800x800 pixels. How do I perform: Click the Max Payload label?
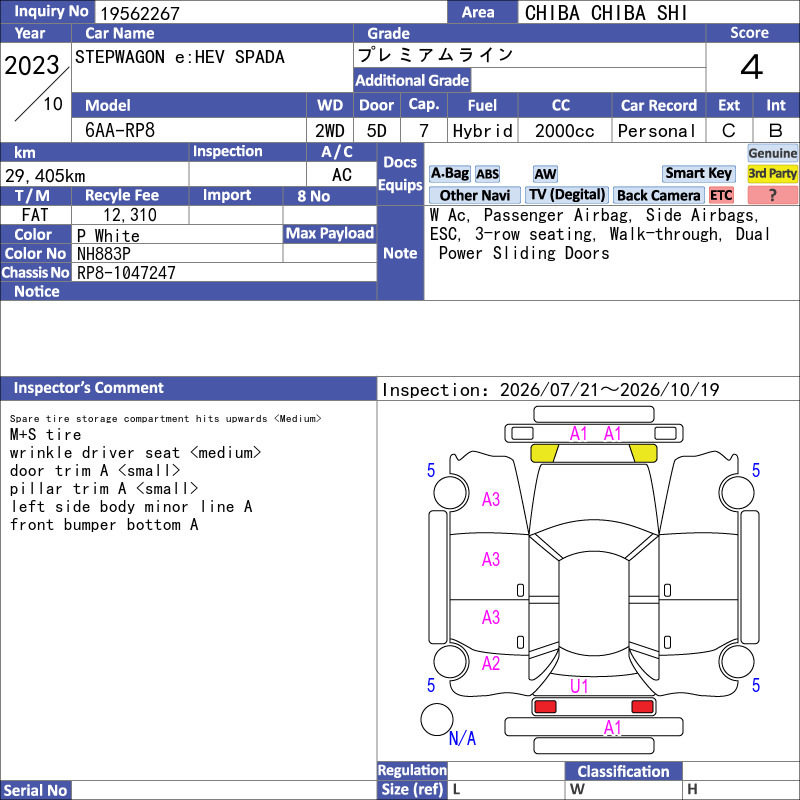330,233
